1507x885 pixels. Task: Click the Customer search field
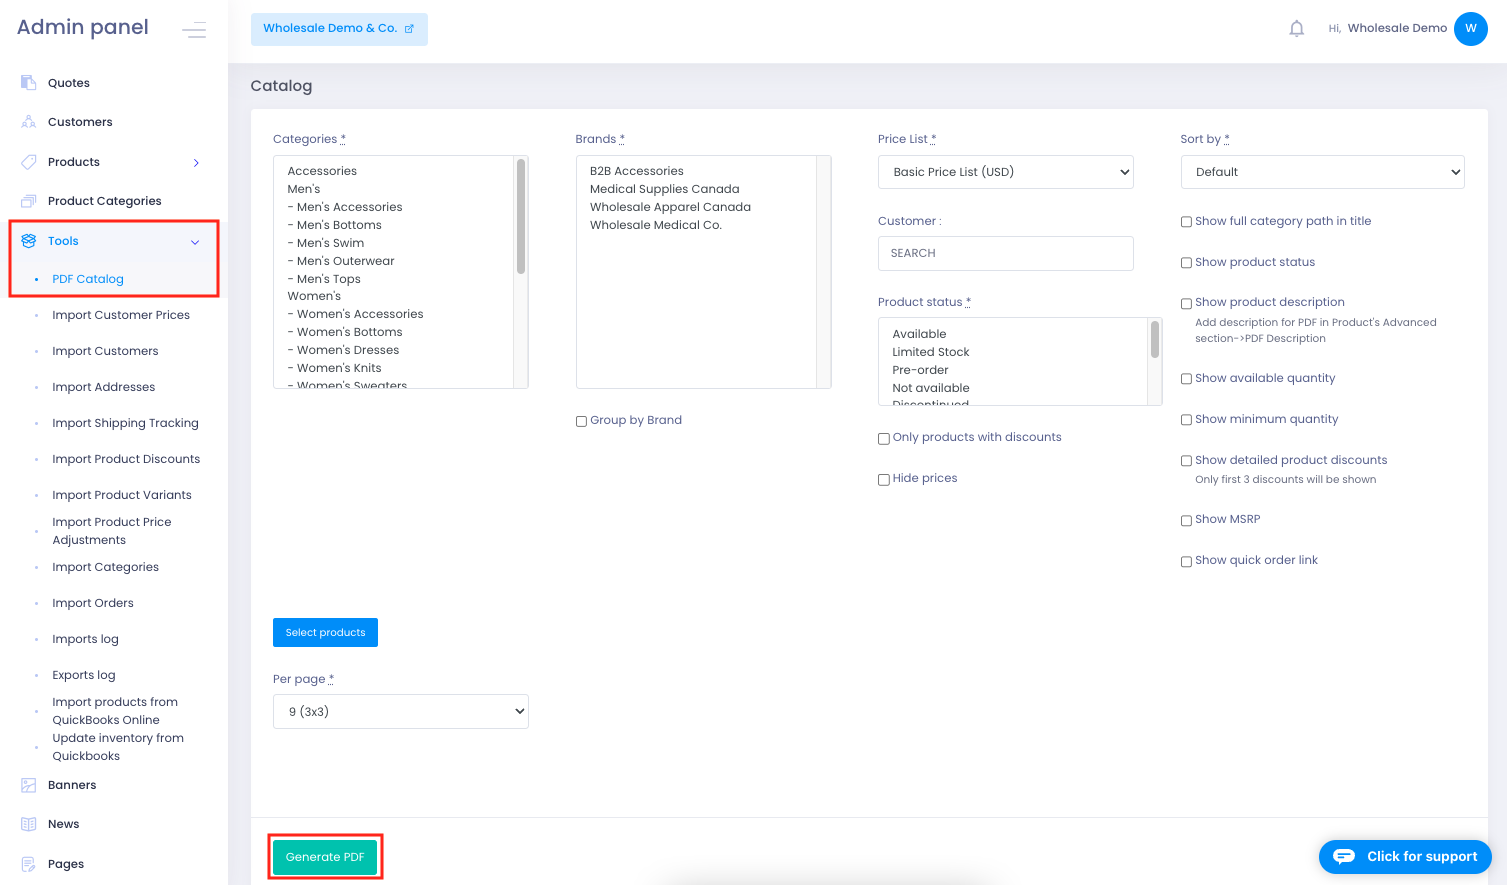coord(1005,253)
